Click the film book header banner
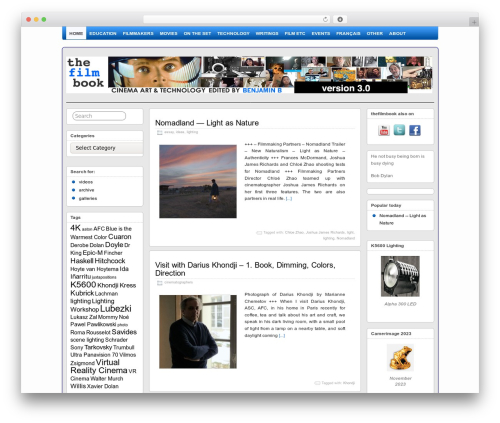 (x=249, y=75)
